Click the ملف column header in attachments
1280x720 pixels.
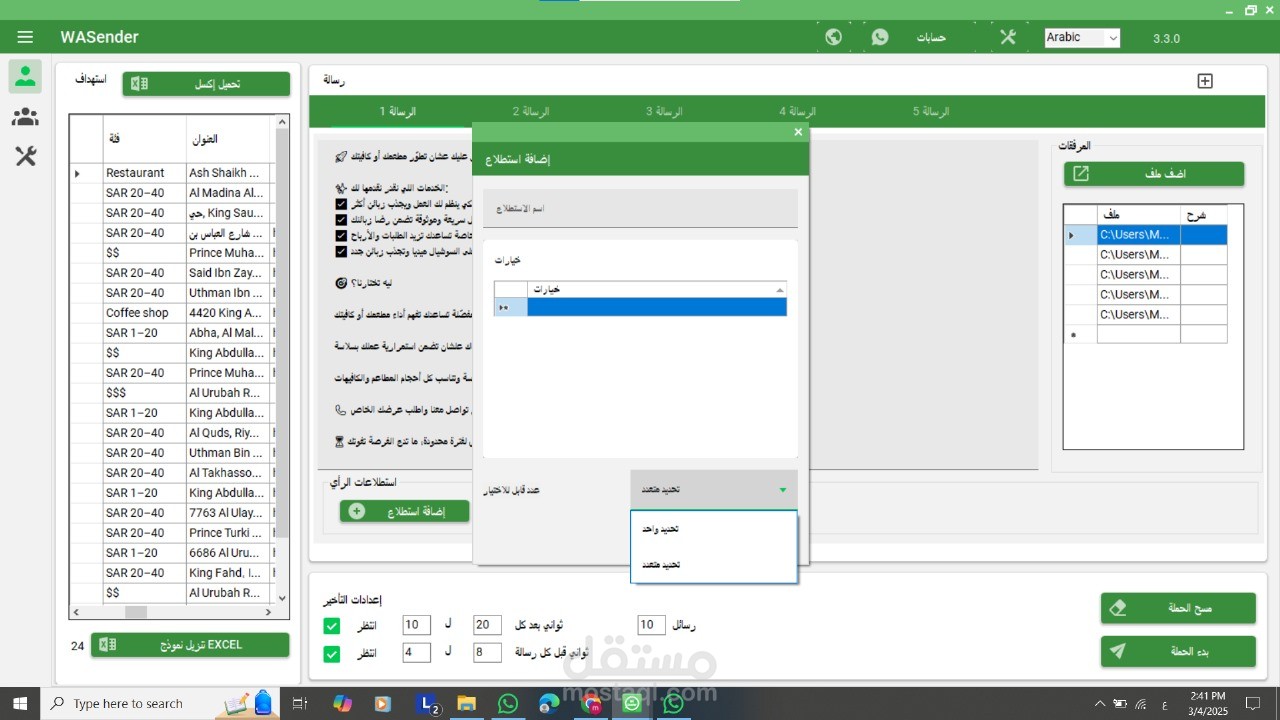[1138, 215]
